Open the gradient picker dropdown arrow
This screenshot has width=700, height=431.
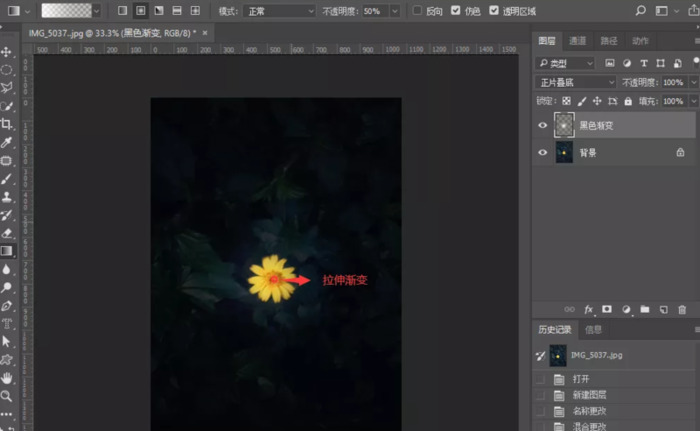[97, 11]
